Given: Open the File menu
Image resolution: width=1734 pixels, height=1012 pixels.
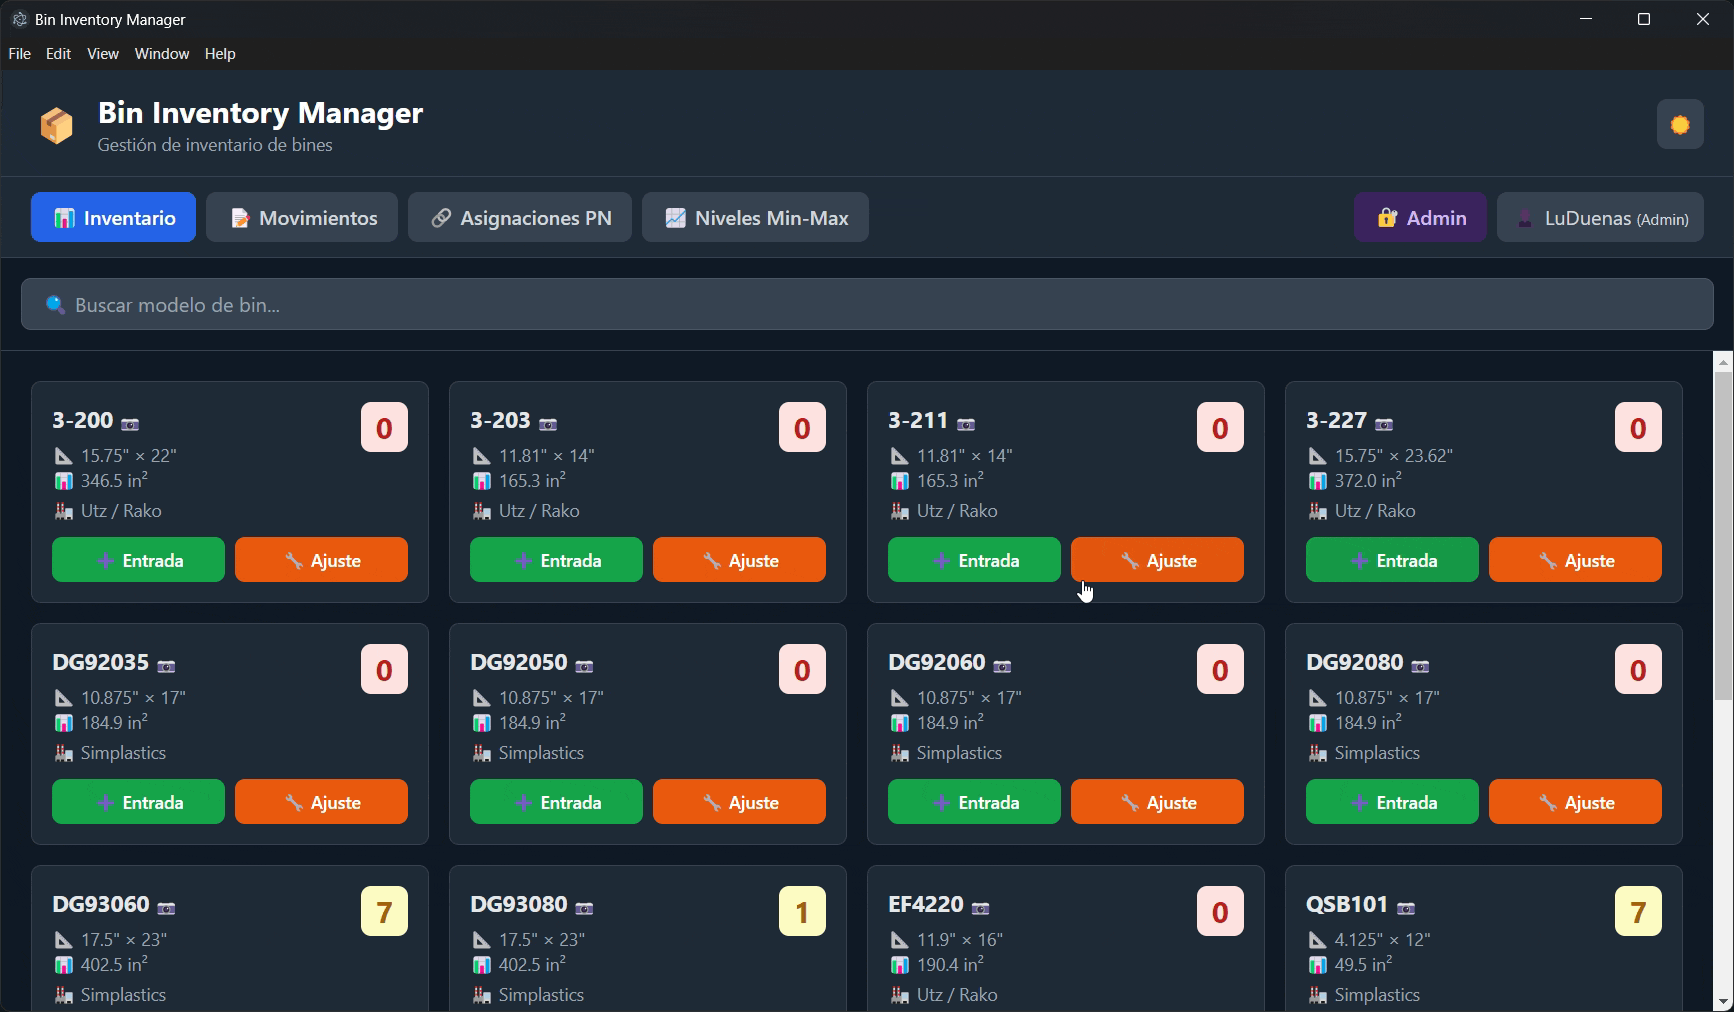Looking at the screenshot, I should [19, 53].
